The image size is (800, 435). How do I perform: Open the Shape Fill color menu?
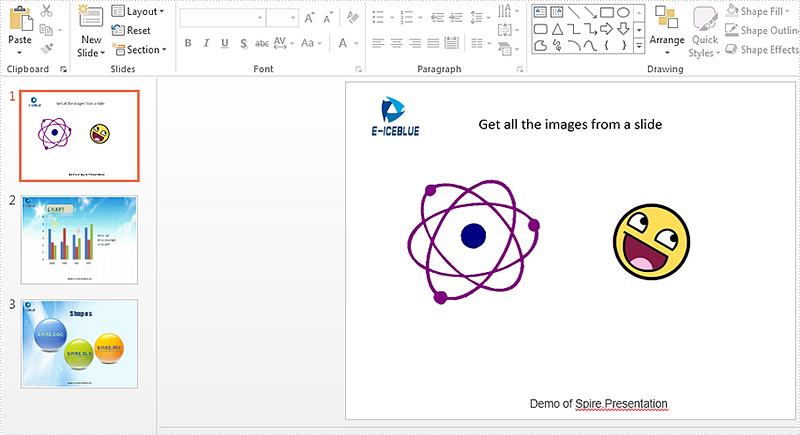click(x=758, y=11)
